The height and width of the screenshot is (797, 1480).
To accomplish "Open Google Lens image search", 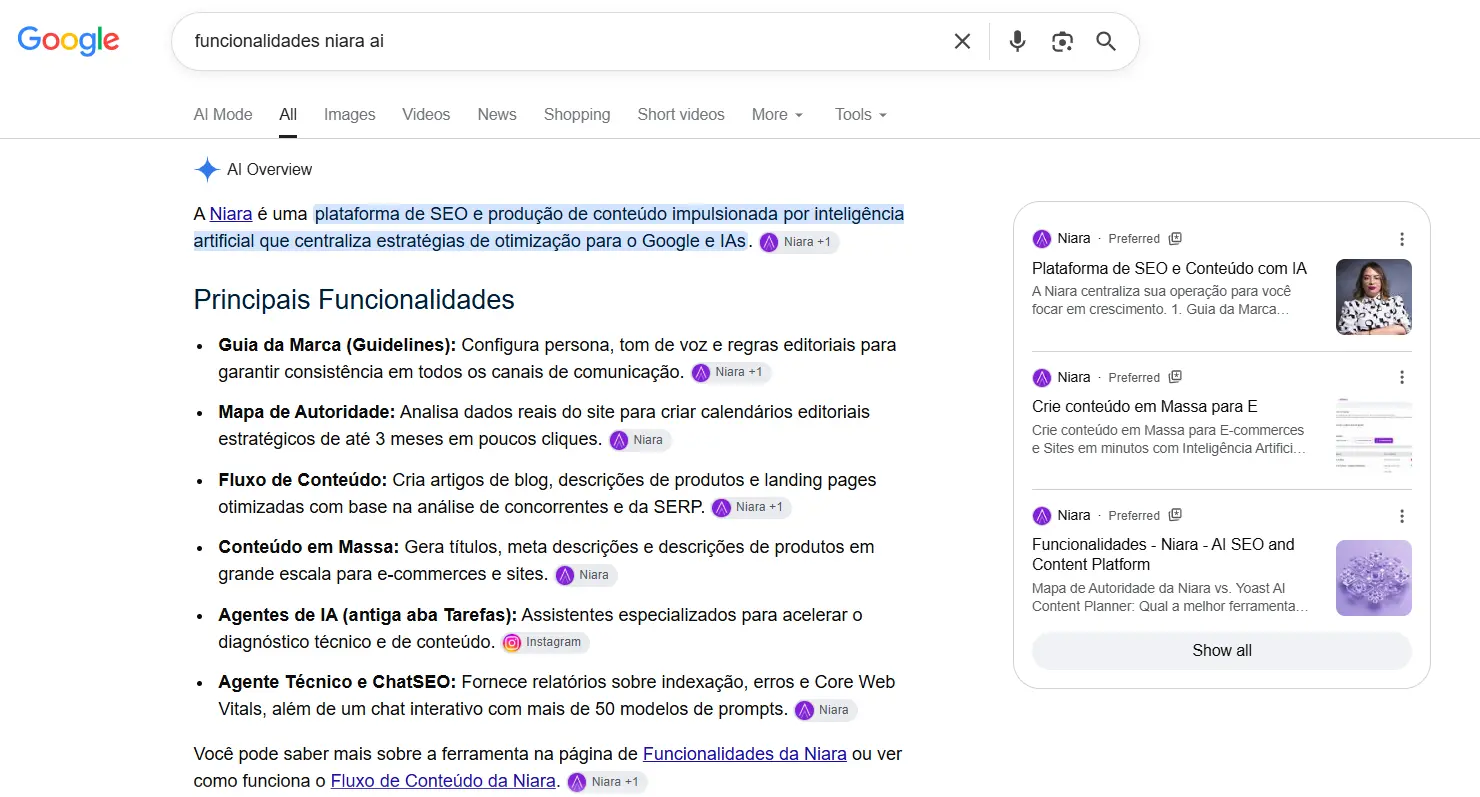I will coord(1062,41).
